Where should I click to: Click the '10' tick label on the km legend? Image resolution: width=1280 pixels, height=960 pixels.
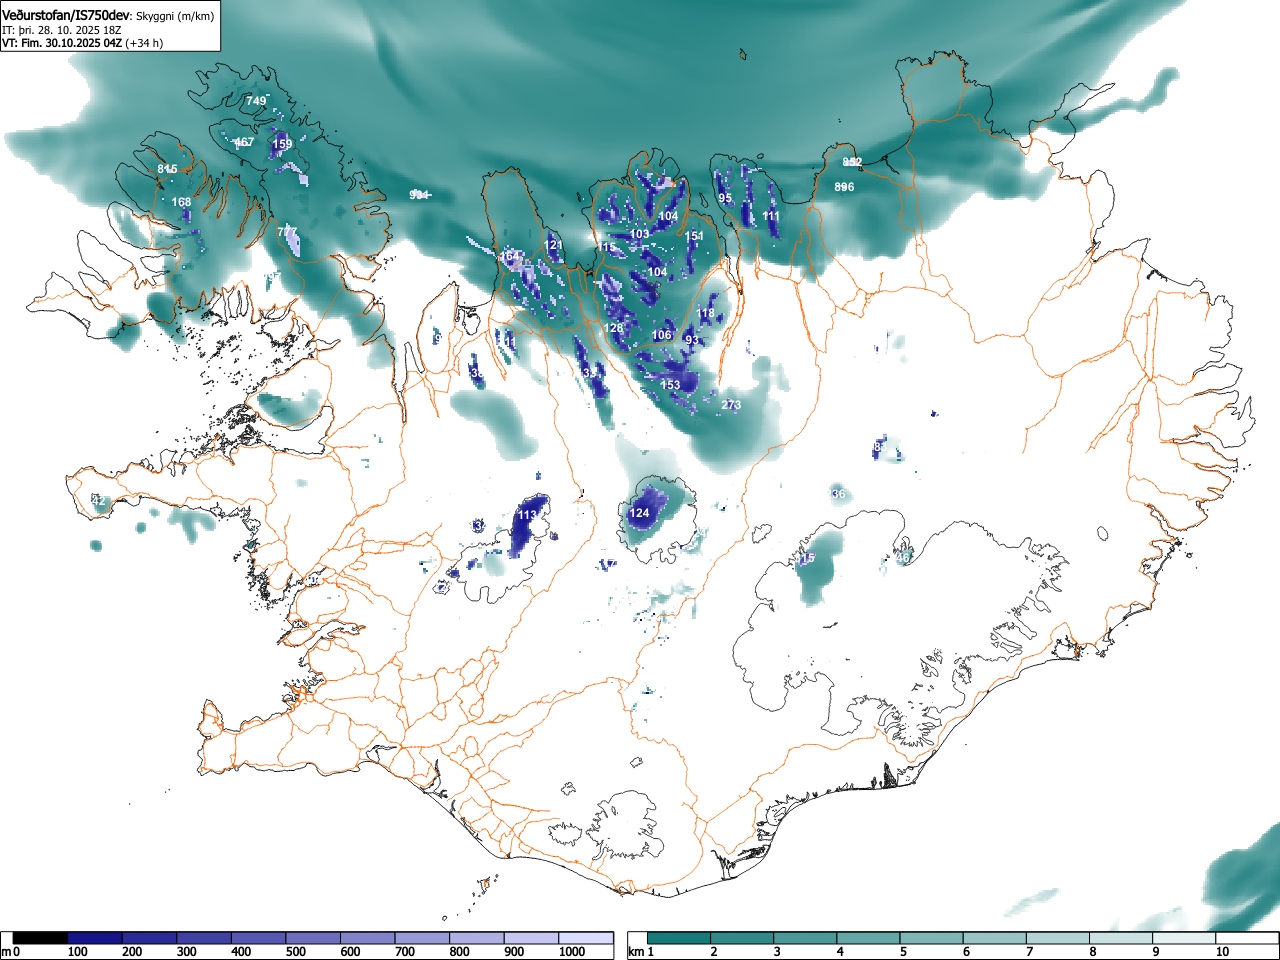tap(1222, 952)
